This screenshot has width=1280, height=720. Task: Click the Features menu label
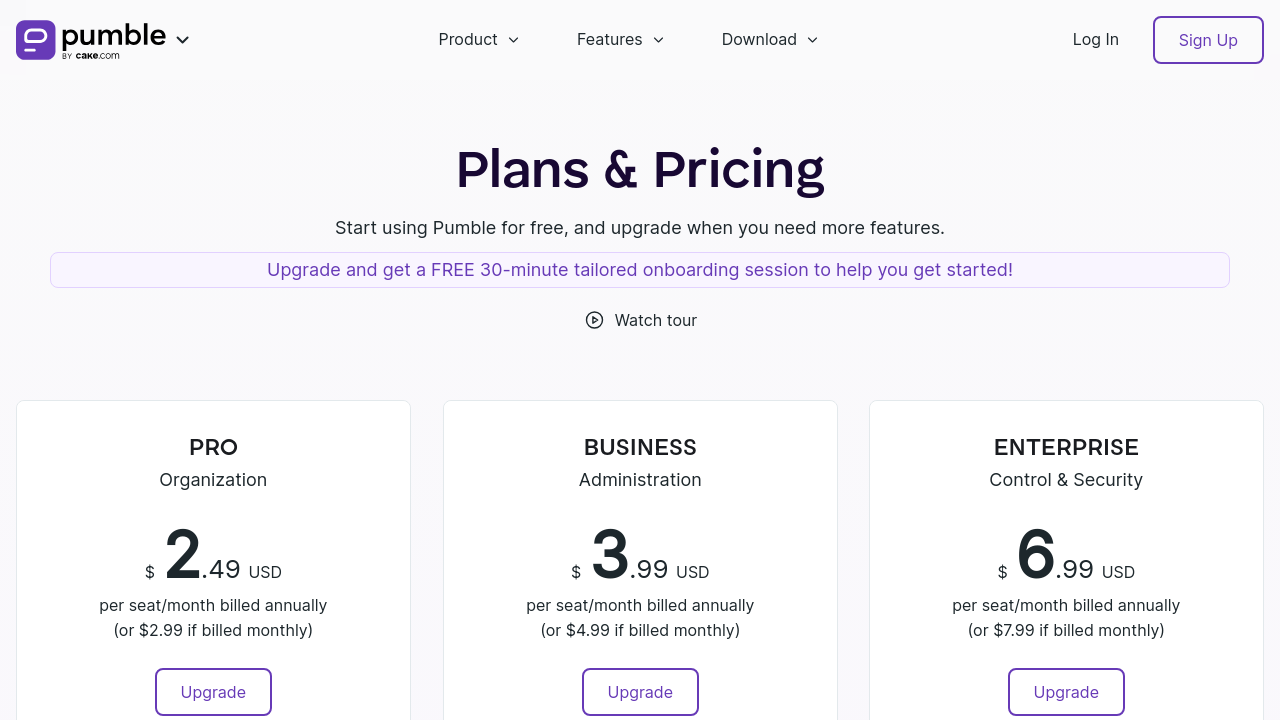(609, 40)
